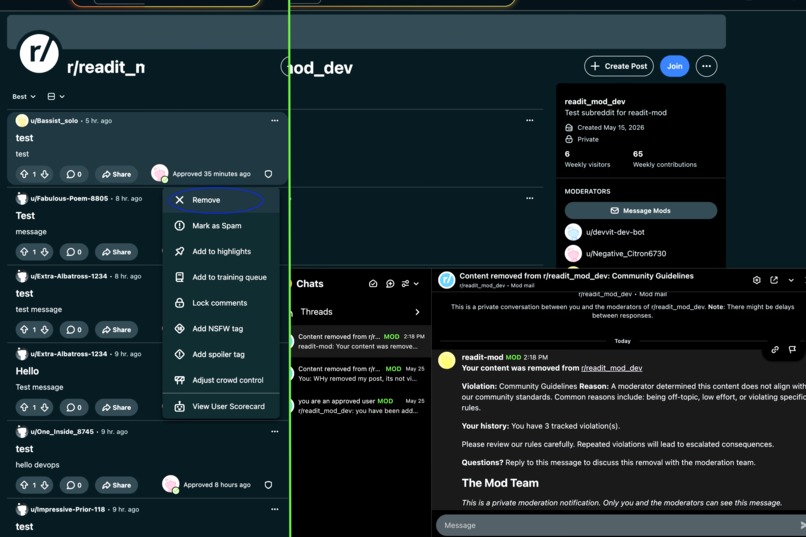Open 'WHy removed my post' chat thread
Viewport: 806px width, 537px height.
click(361, 374)
